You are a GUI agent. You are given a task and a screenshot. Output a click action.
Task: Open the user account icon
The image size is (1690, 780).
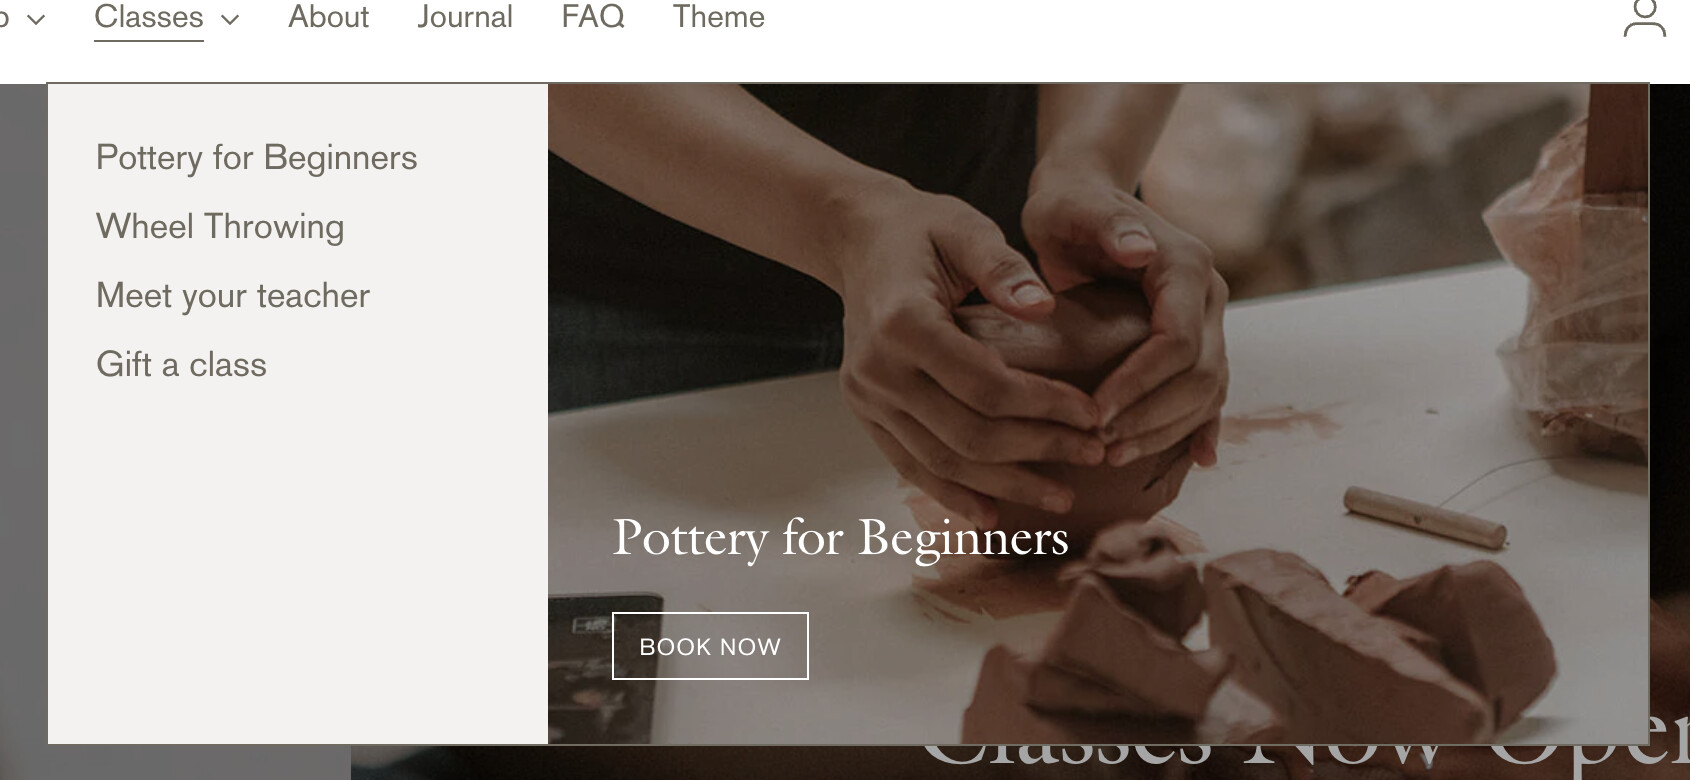pyautogui.click(x=1644, y=18)
